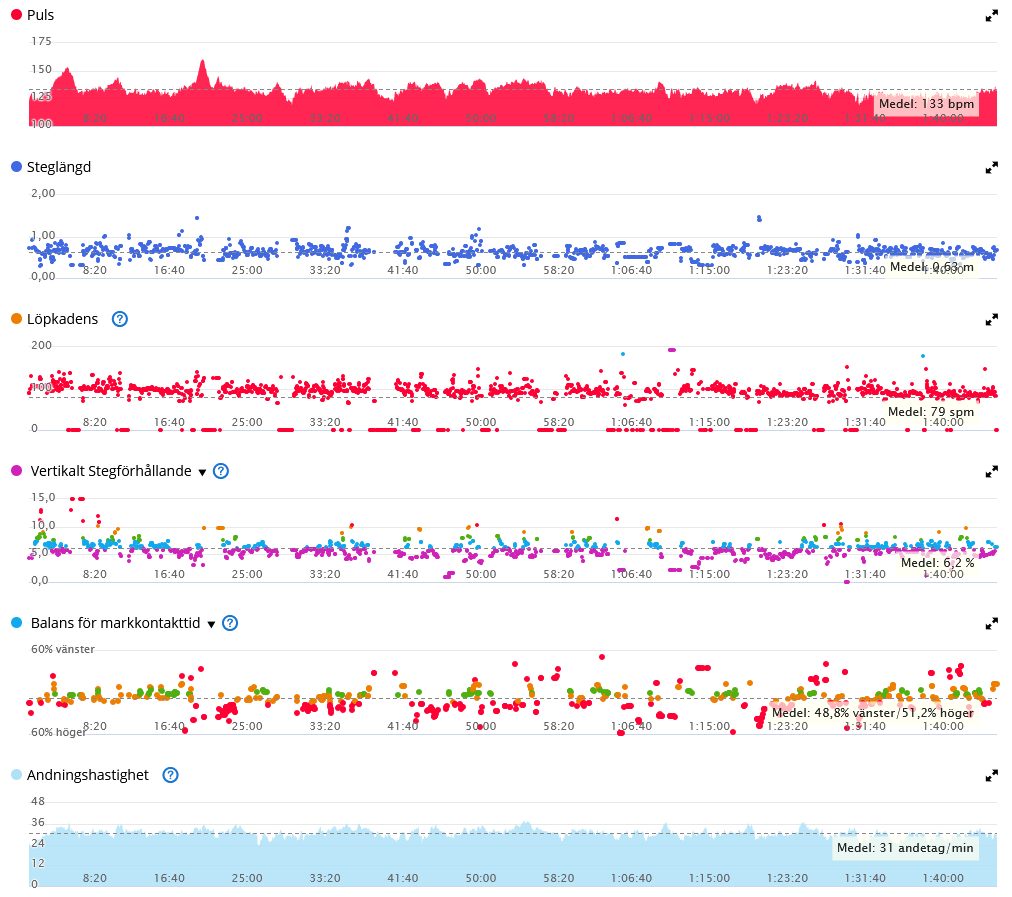Expand the Steglängd chart to fullscreen
This screenshot has height=897, width=1012.
point(991,168)
